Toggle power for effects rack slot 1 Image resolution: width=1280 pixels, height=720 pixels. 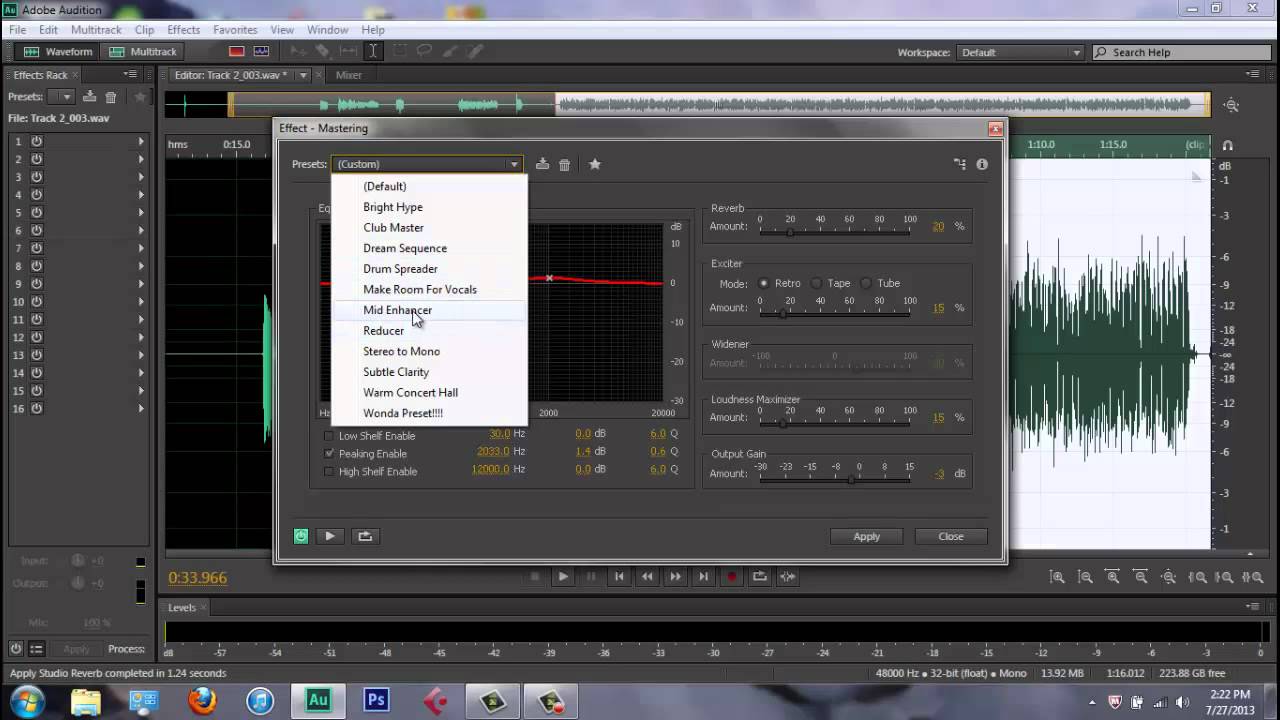(x=37, y=141)
